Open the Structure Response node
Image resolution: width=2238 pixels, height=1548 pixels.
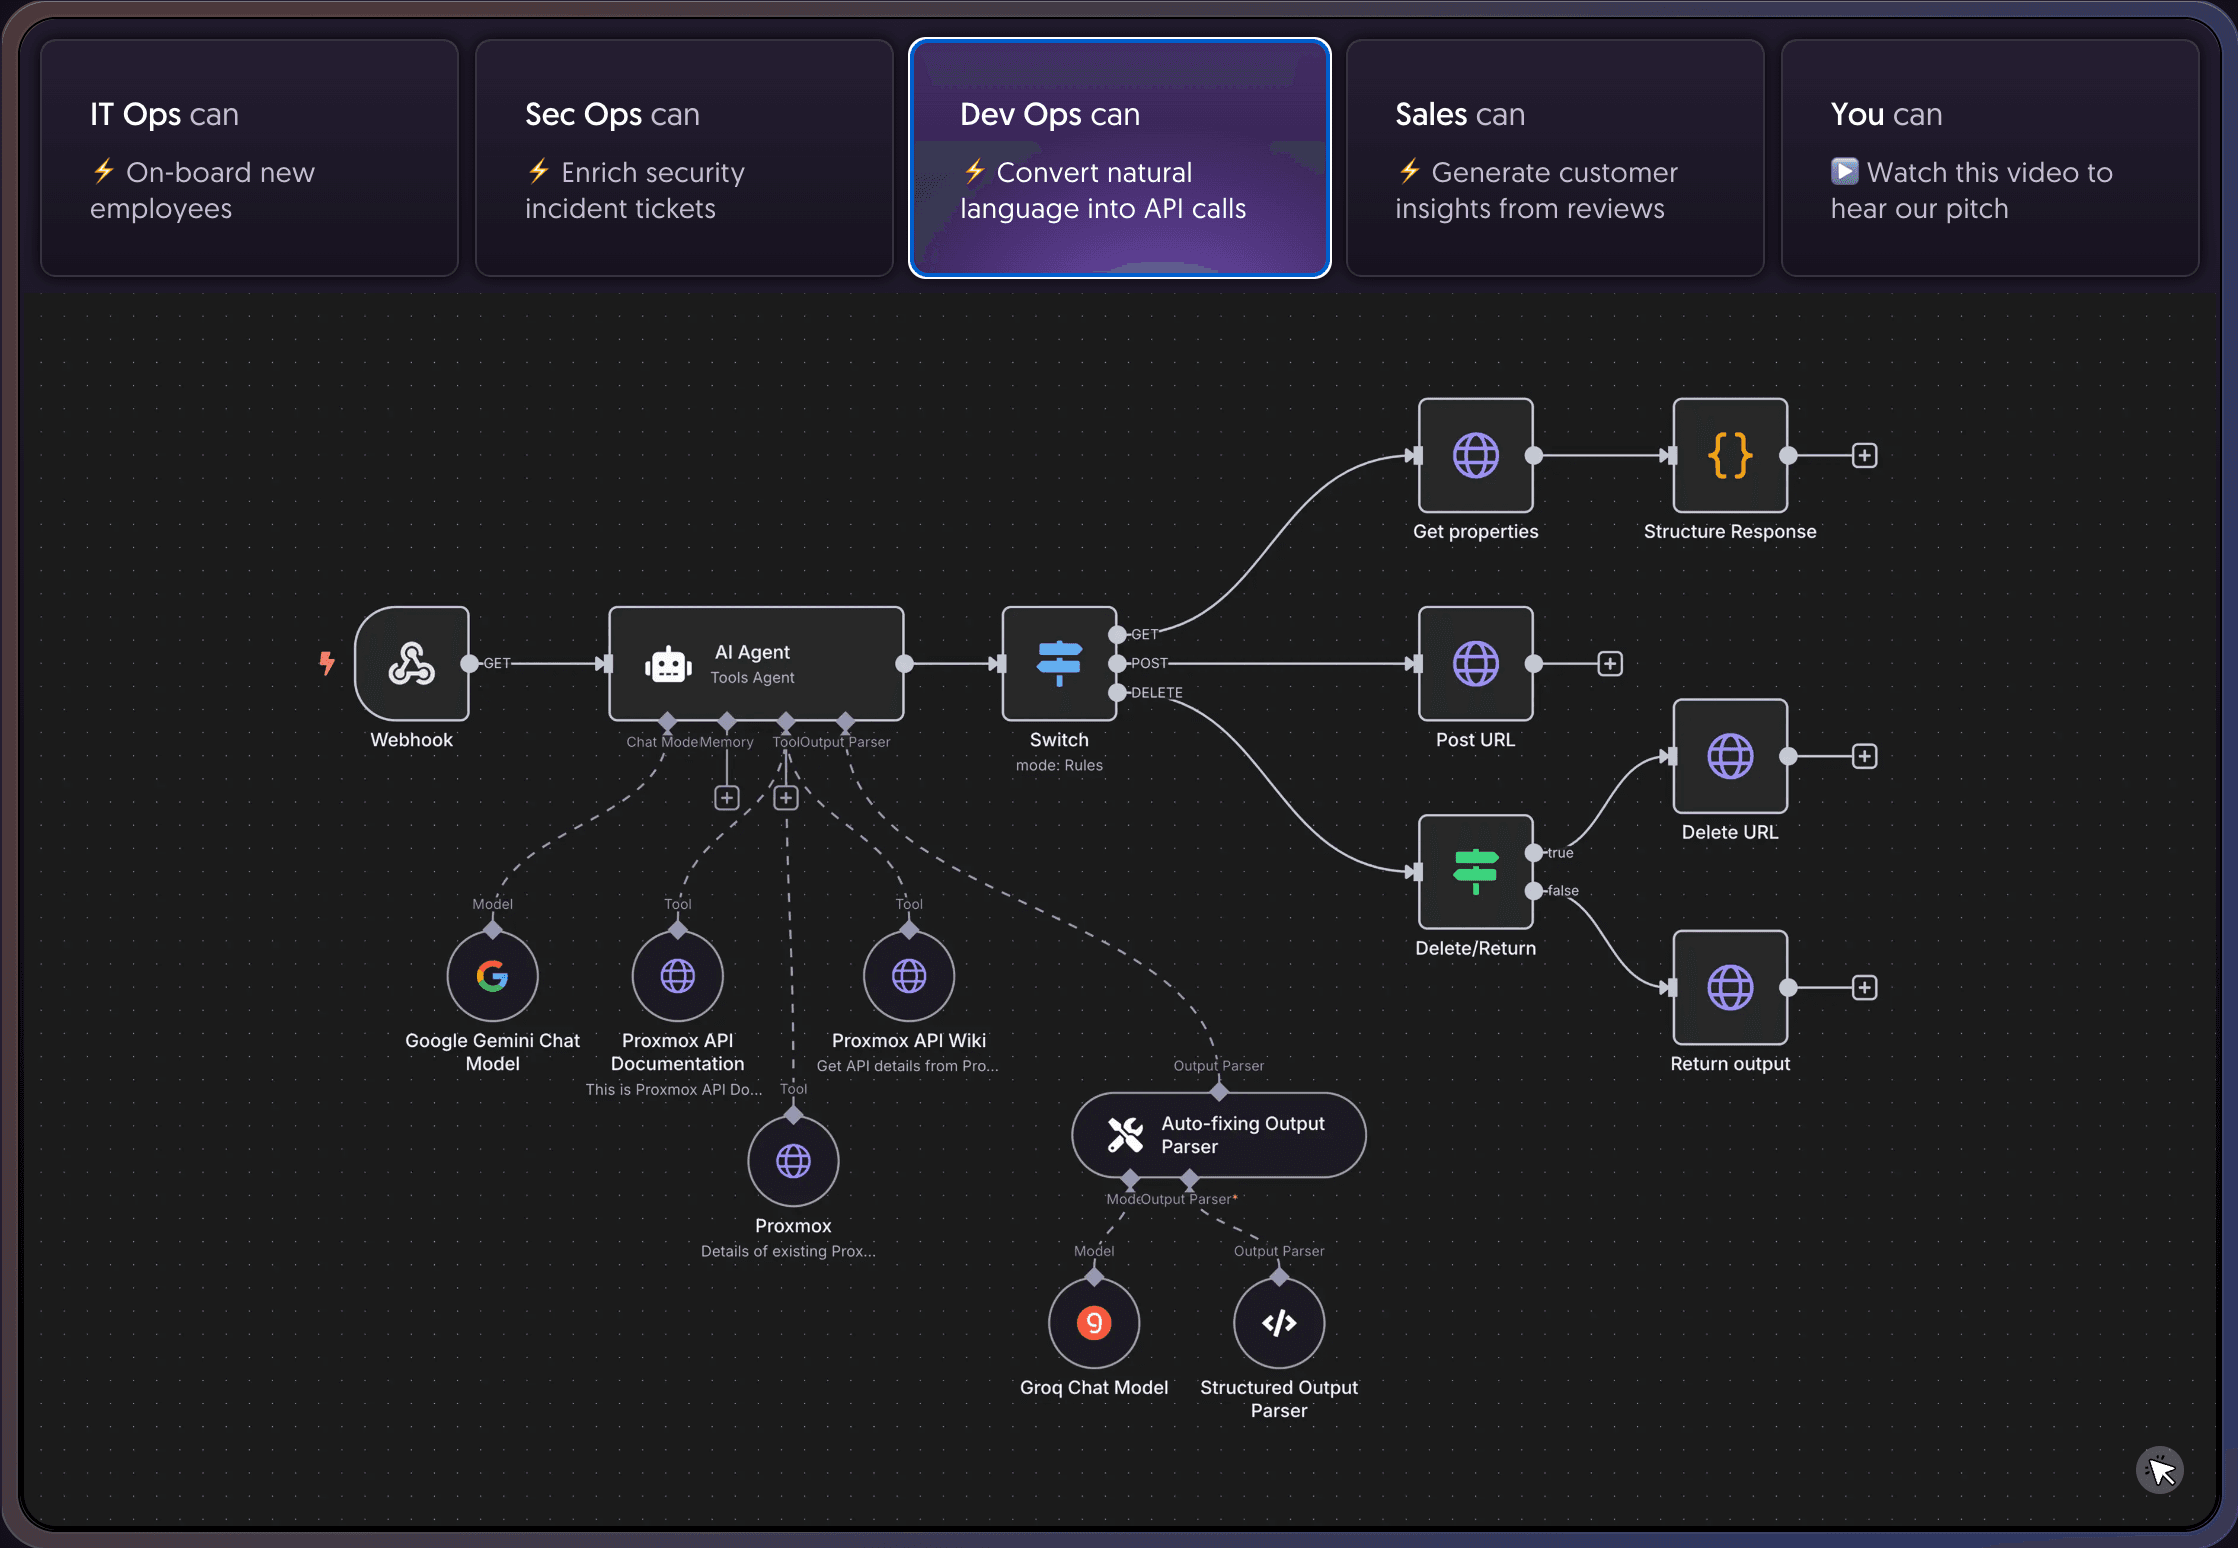[x=1730, y=455]
